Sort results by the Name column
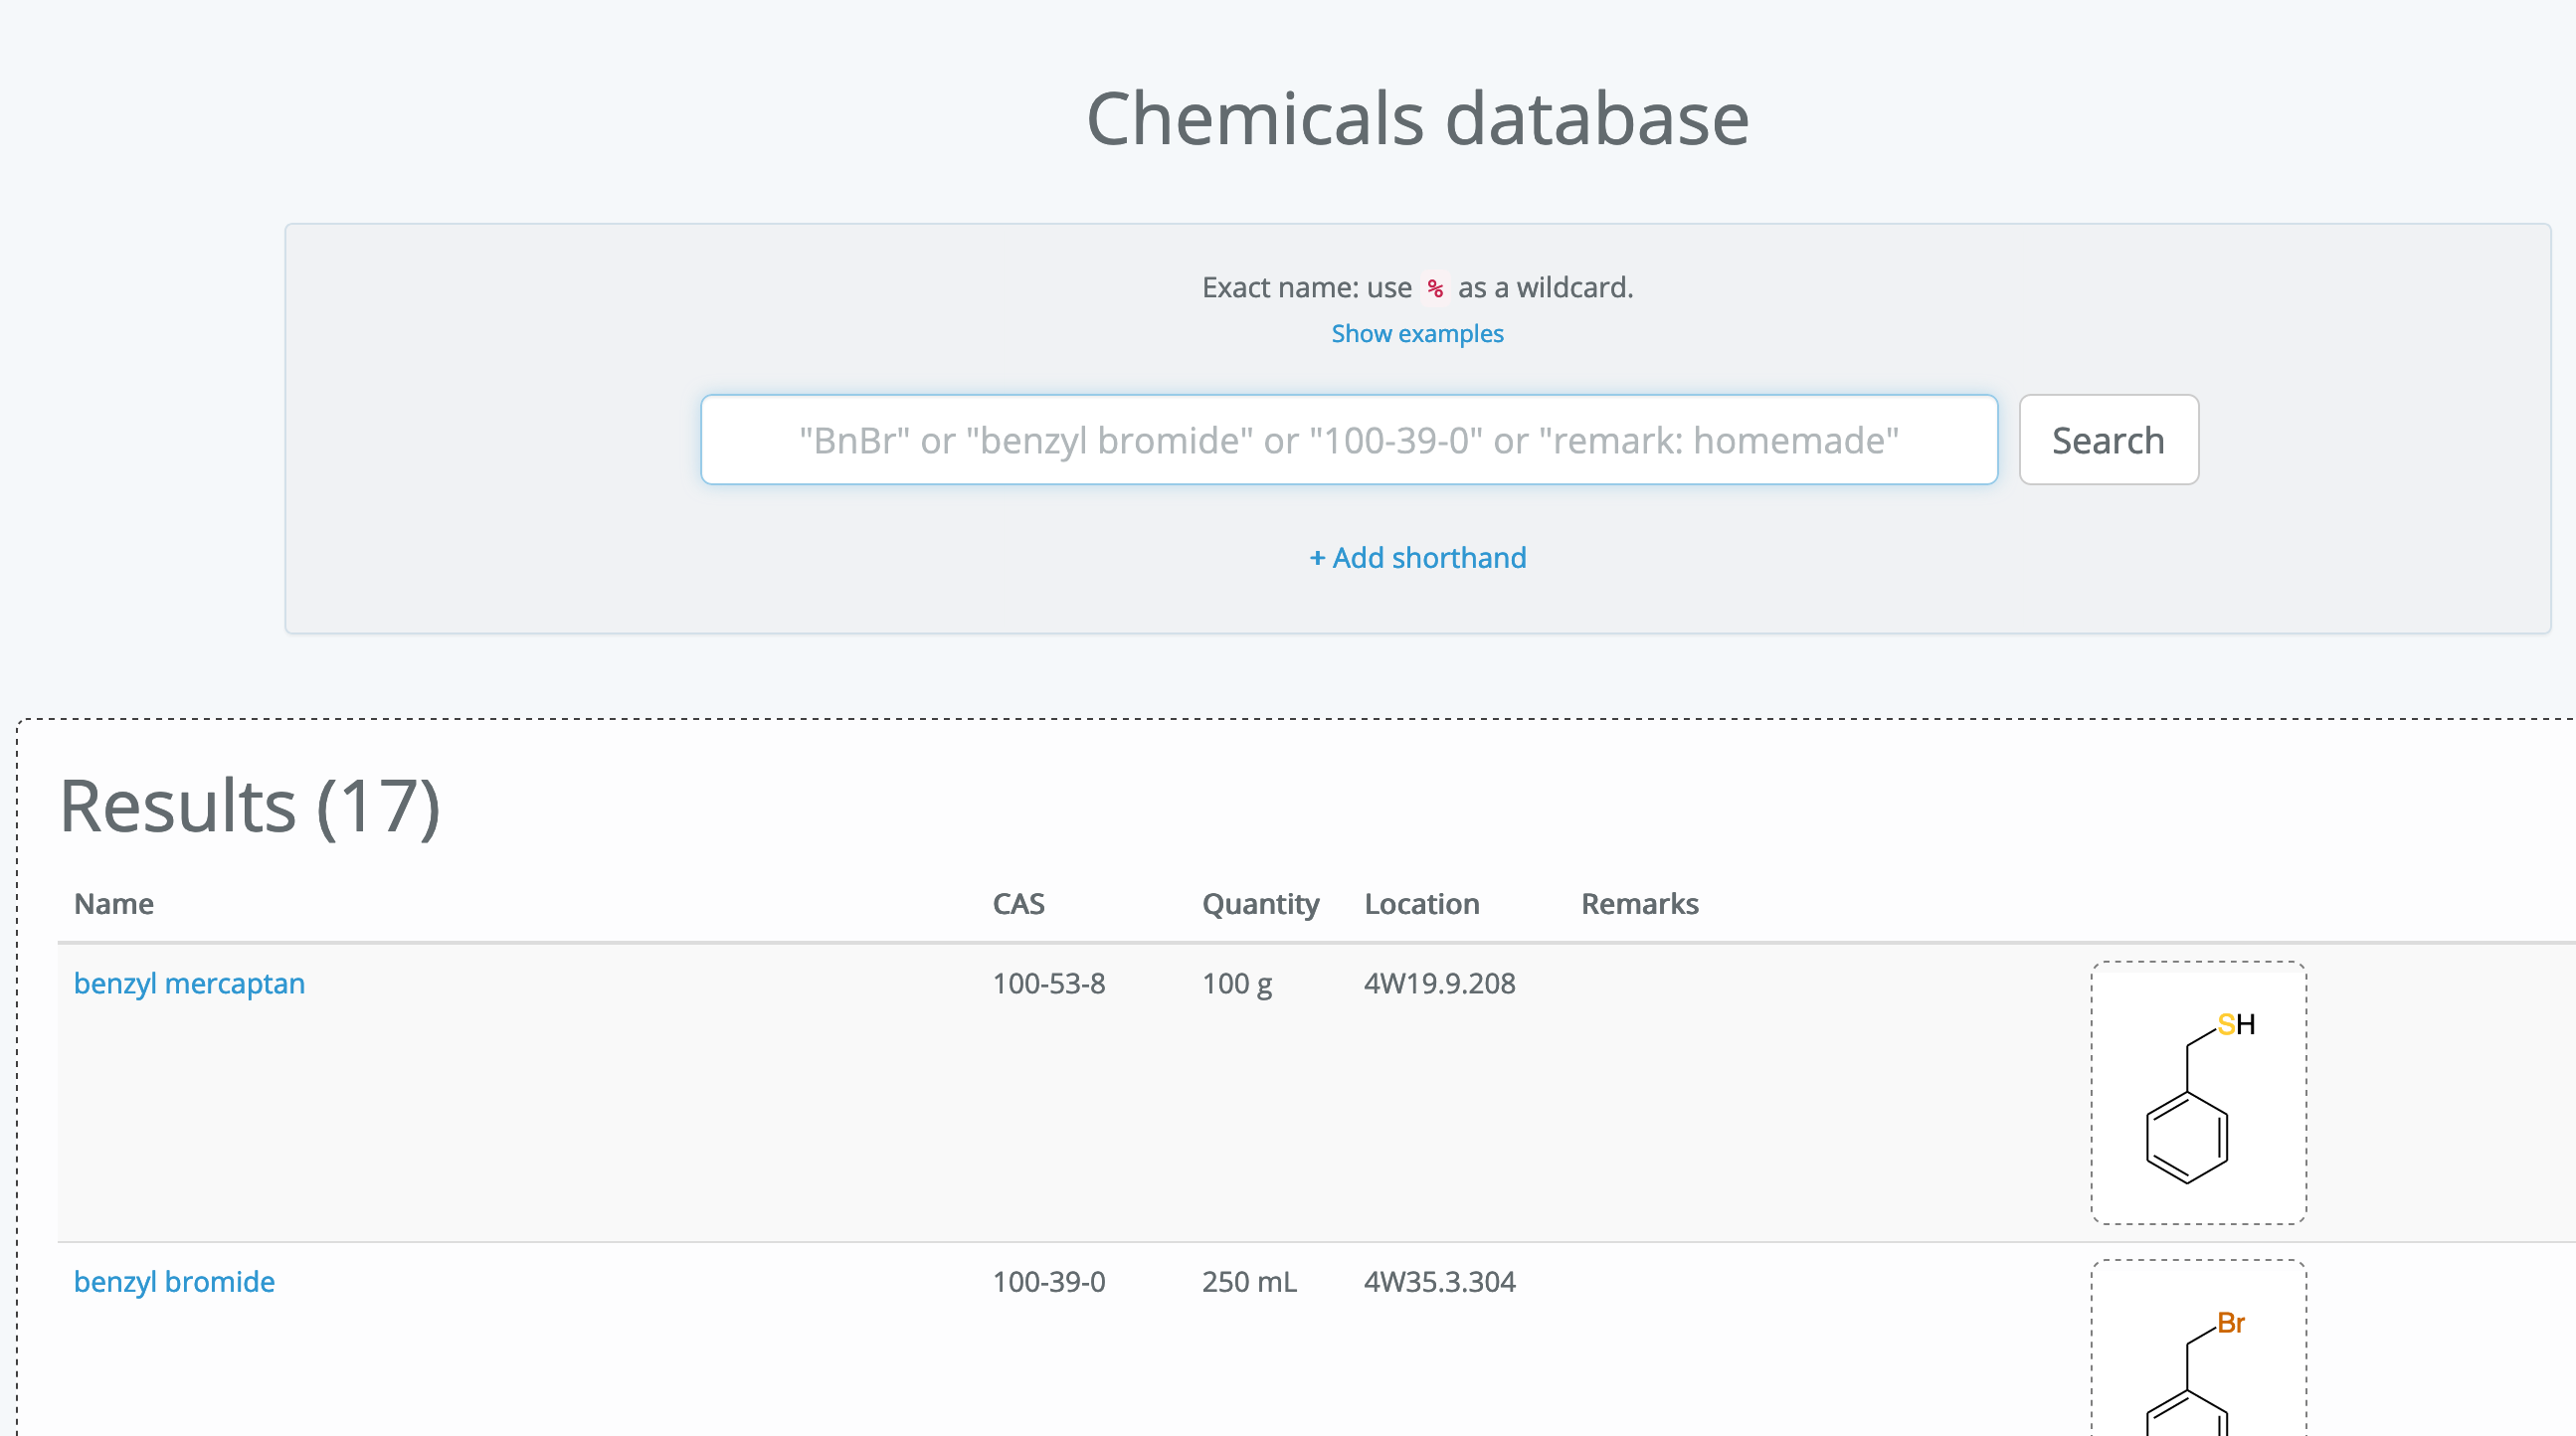 [113, 903]
